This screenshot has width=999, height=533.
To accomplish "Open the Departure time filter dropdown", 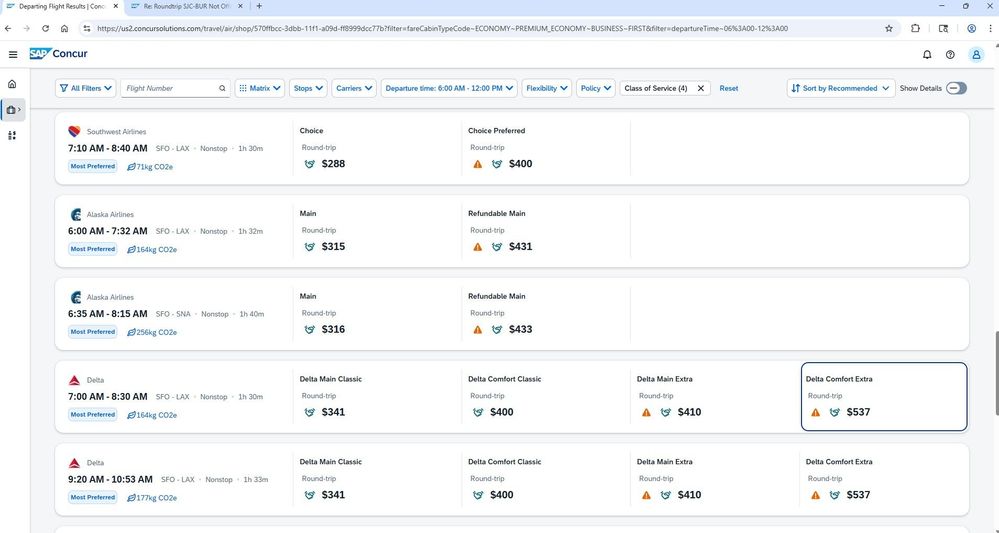I will click(x=449, y=89).
